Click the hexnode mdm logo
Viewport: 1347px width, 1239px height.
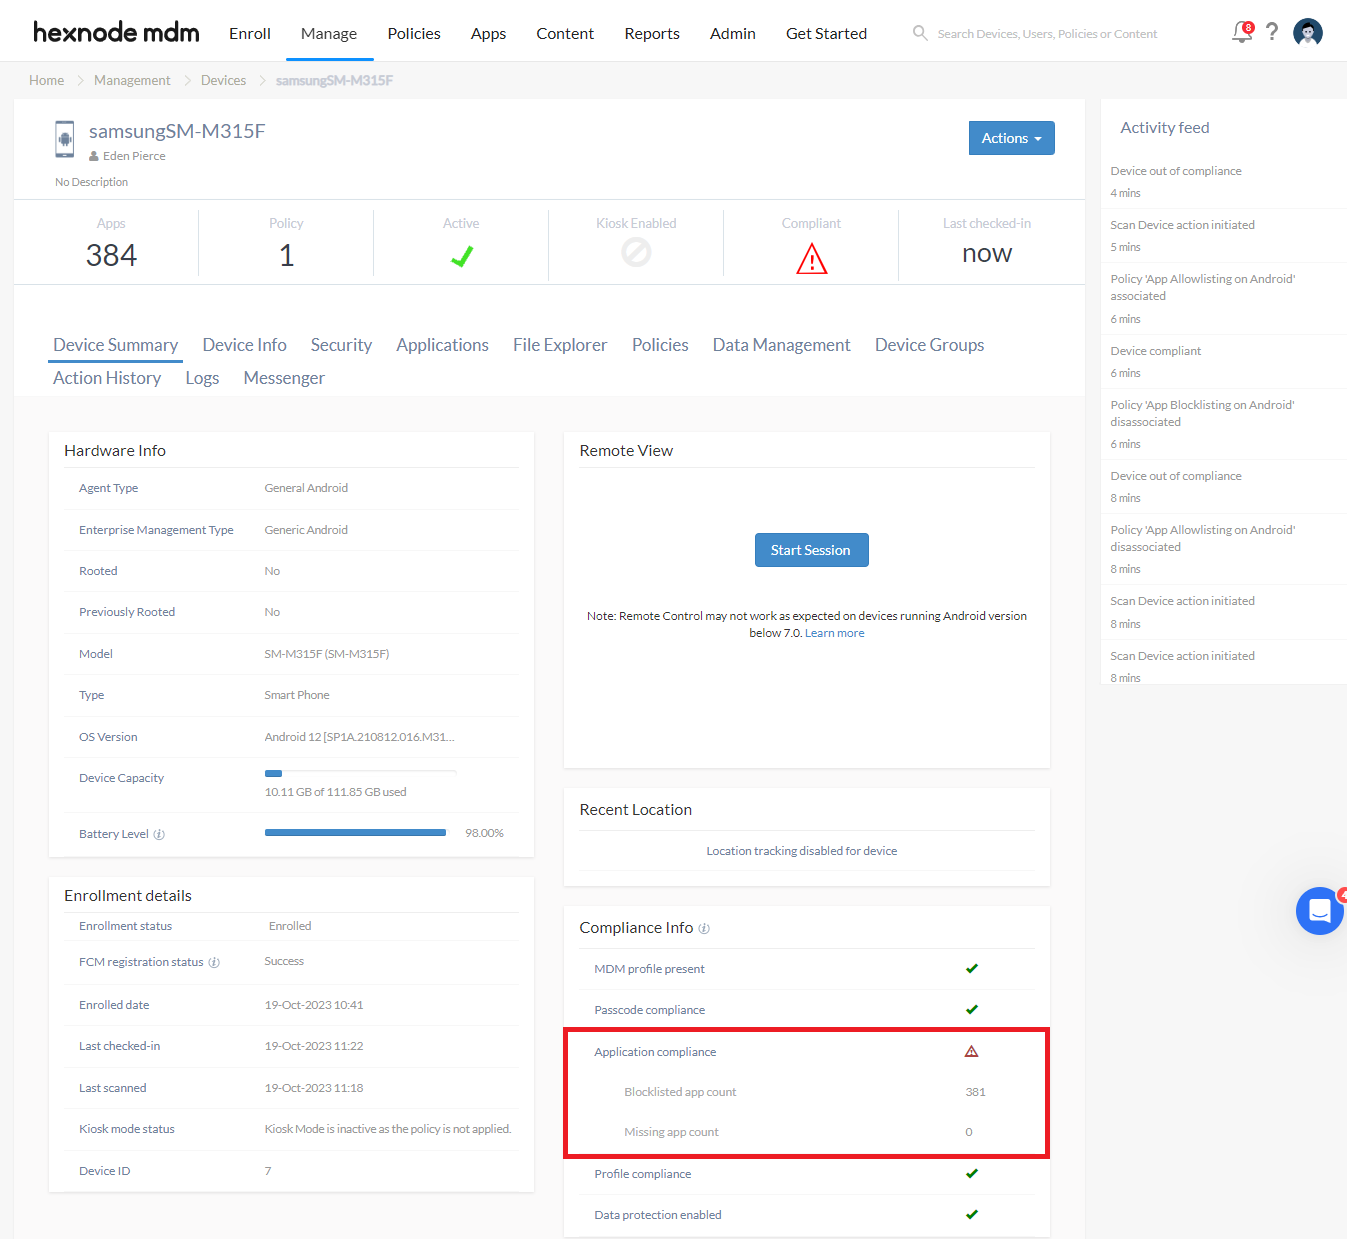click(x=116, y=32)
